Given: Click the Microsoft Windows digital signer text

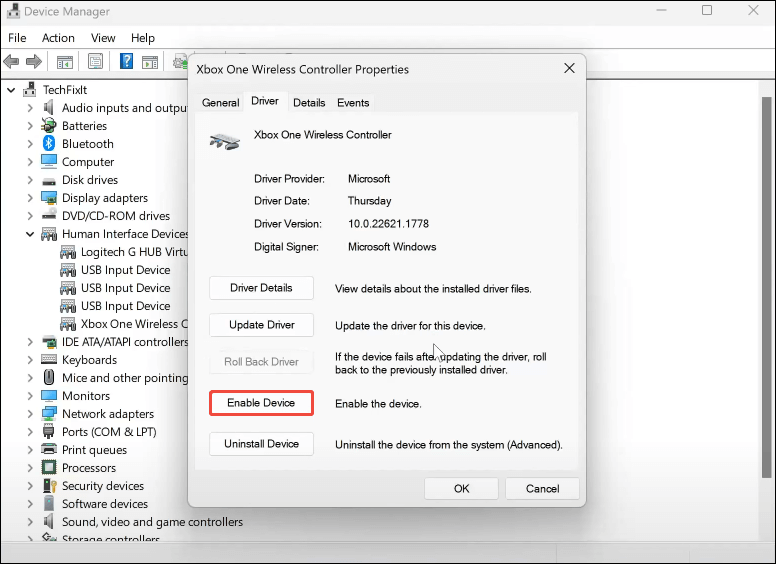Looking at the screenshot, I should (x=392, y=246).
